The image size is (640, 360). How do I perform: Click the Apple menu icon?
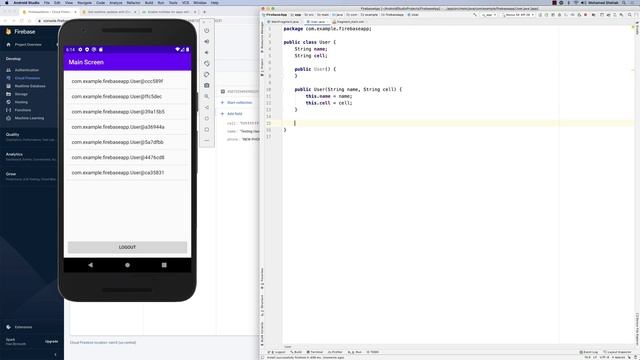(x=6, y=2)
